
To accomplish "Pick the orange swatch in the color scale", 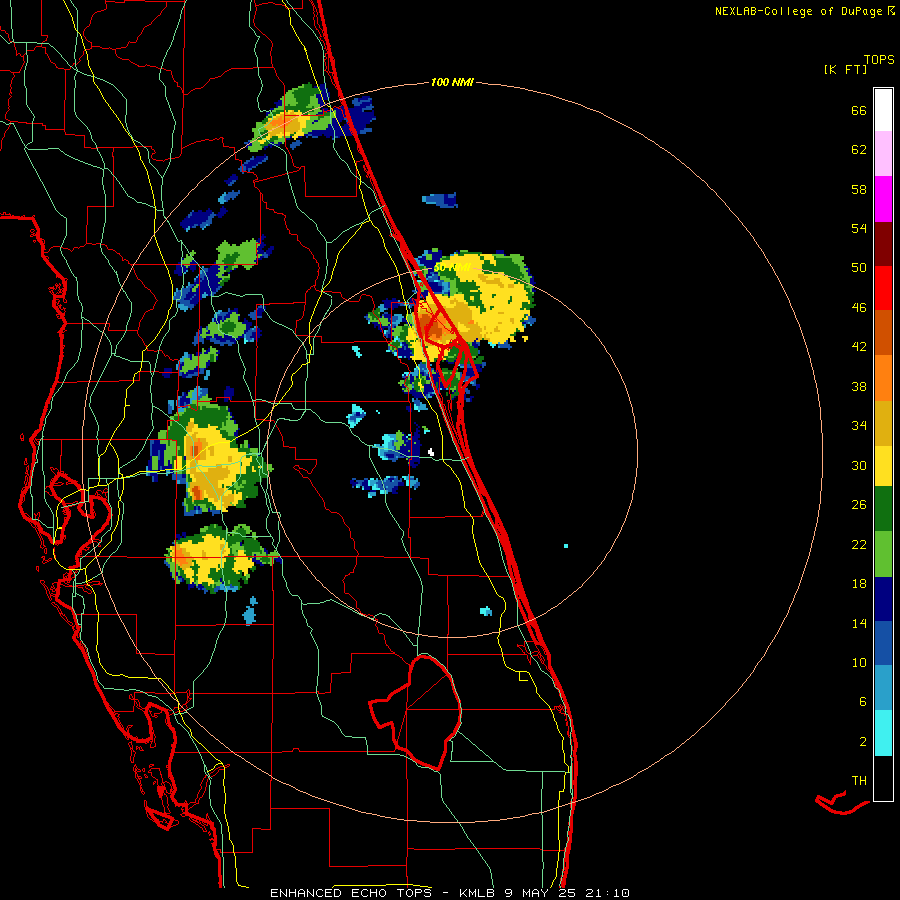I will click(x=883, y=378).
